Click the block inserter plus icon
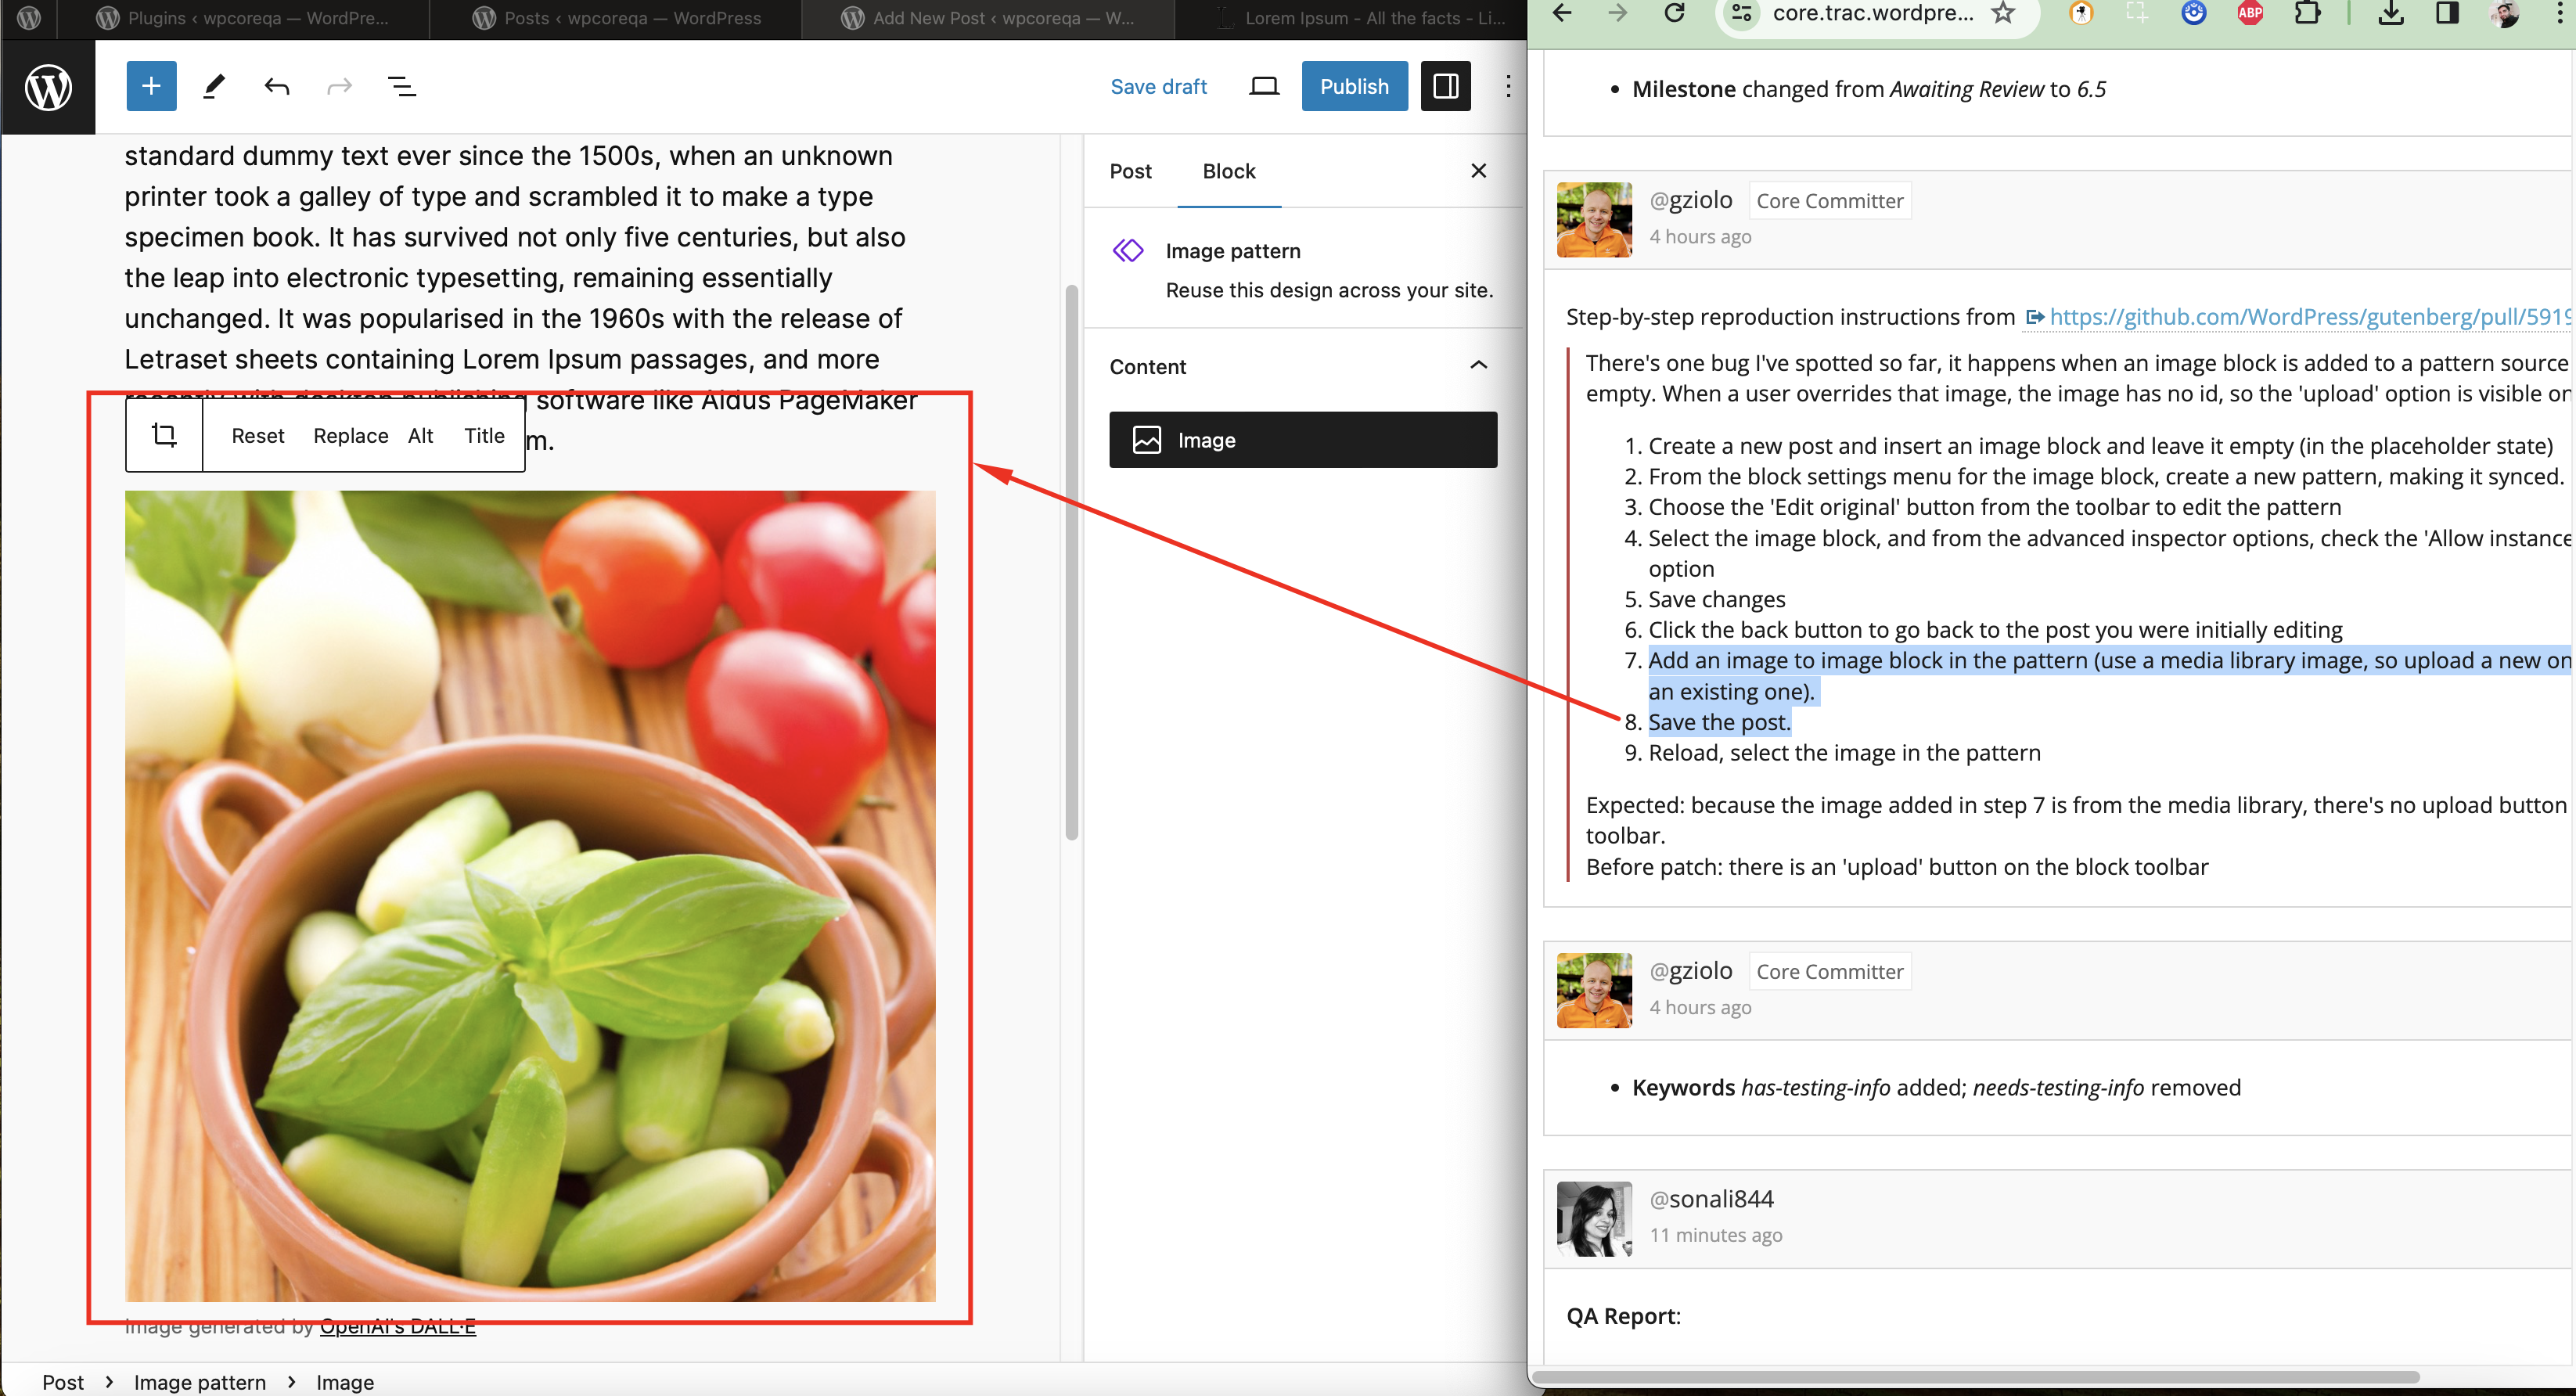Image resolution: width=2576 pixels, height=1396 pixels. (149, 85)
